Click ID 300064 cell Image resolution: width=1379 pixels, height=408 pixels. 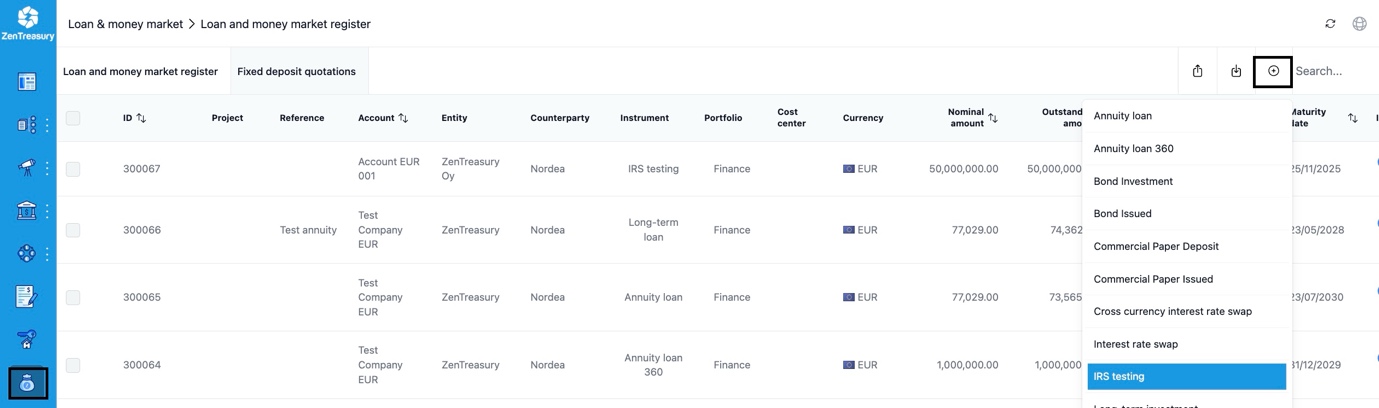141,365
